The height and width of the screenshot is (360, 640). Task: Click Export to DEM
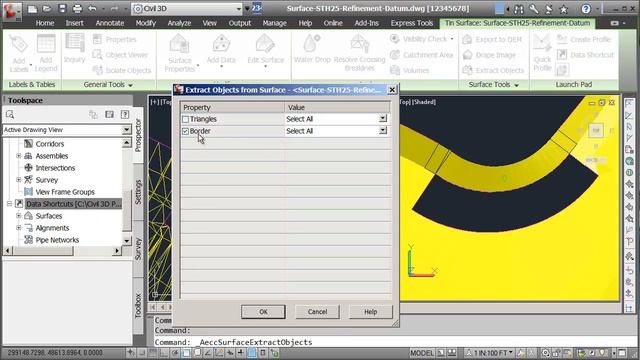(x=492, y=40)
